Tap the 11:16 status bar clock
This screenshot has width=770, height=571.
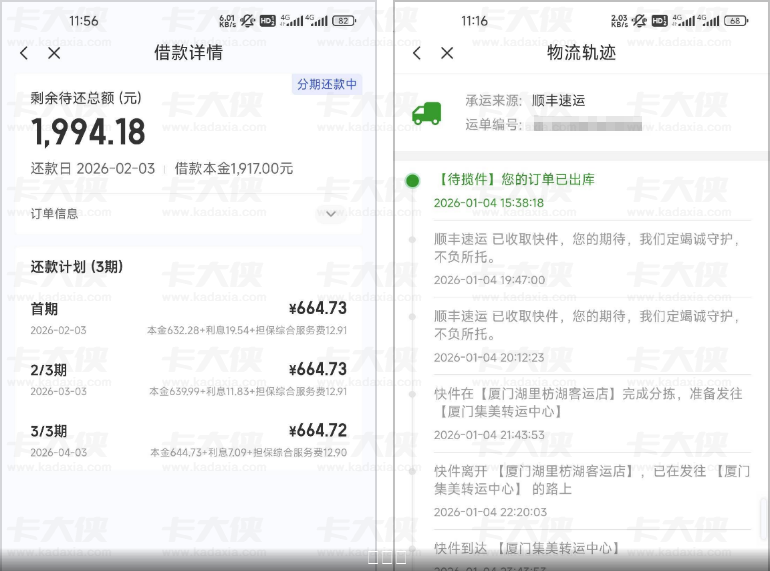pyautogui.click(x=474, y=21)
